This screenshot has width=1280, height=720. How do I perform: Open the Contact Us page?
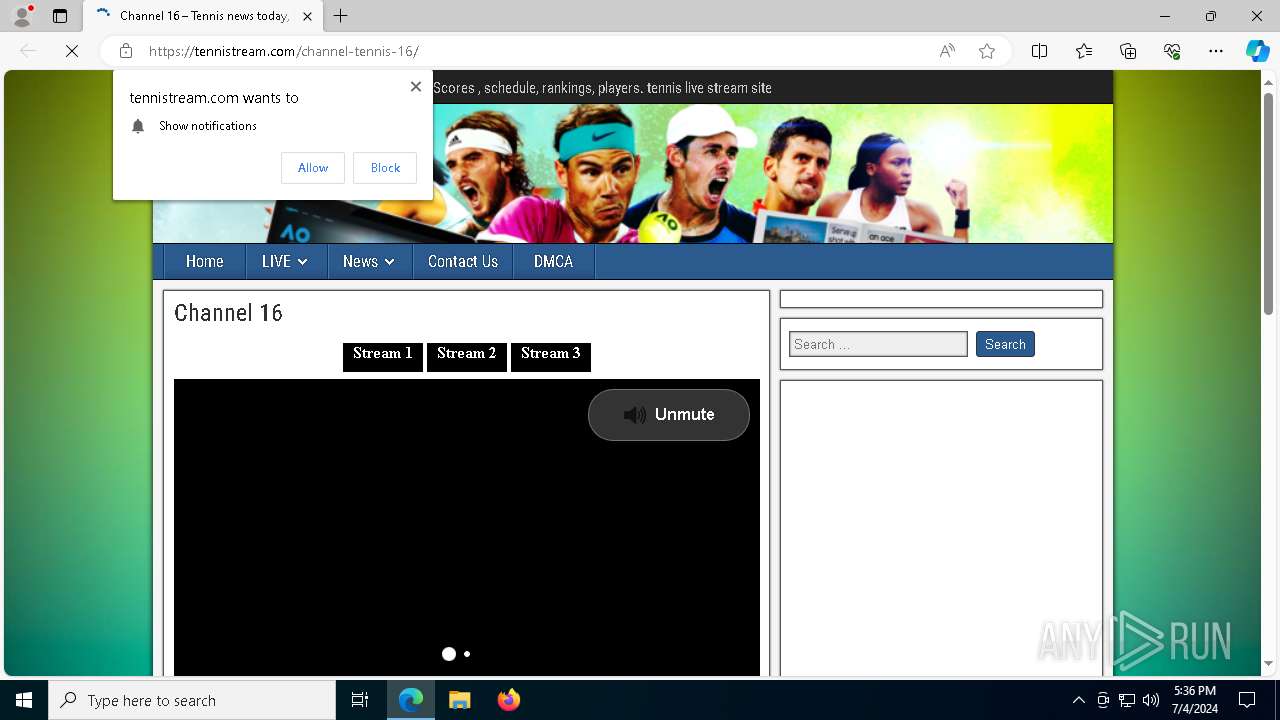463,261
